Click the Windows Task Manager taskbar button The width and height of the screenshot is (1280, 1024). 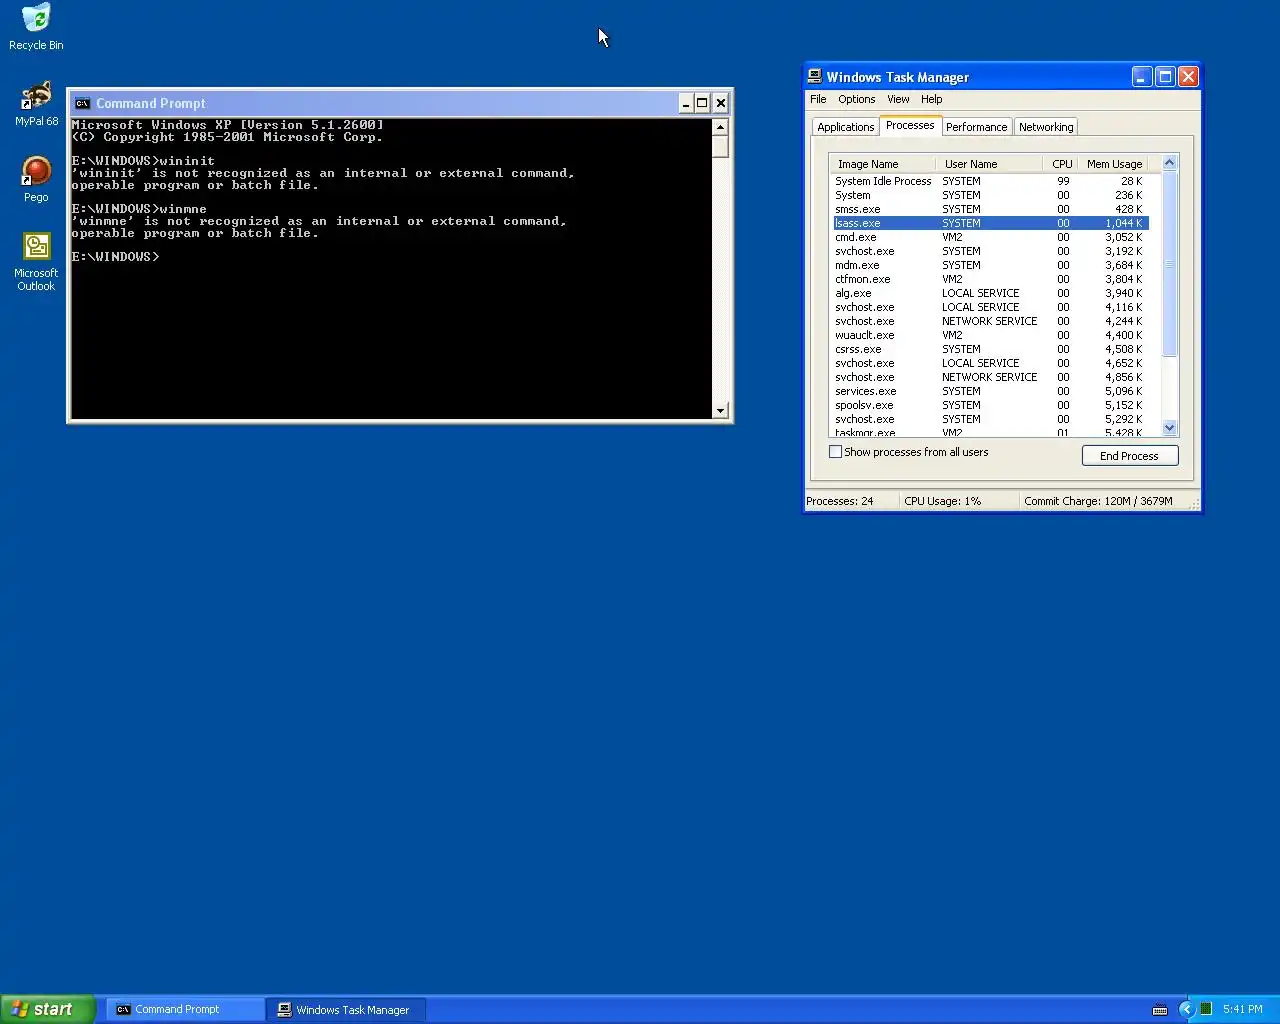pyautogui.click(x=347, y=1010)
